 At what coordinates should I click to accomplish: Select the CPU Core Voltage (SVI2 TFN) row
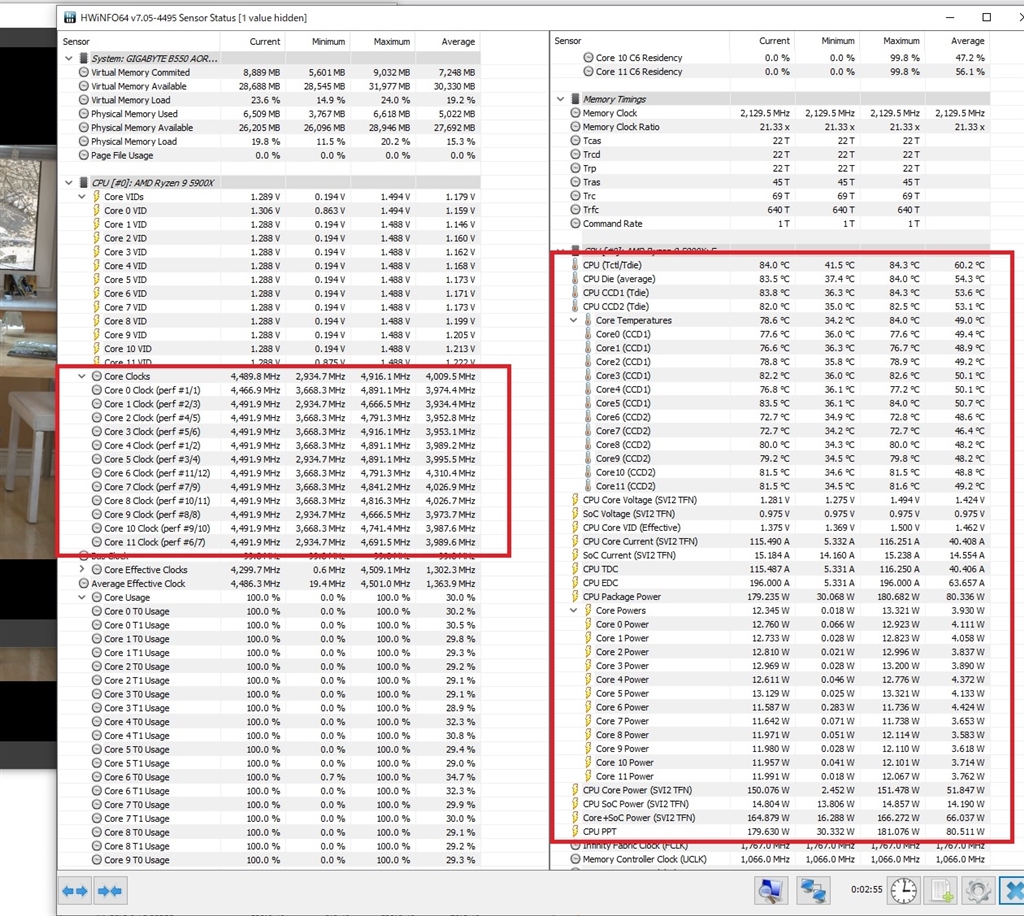(771, 499)
